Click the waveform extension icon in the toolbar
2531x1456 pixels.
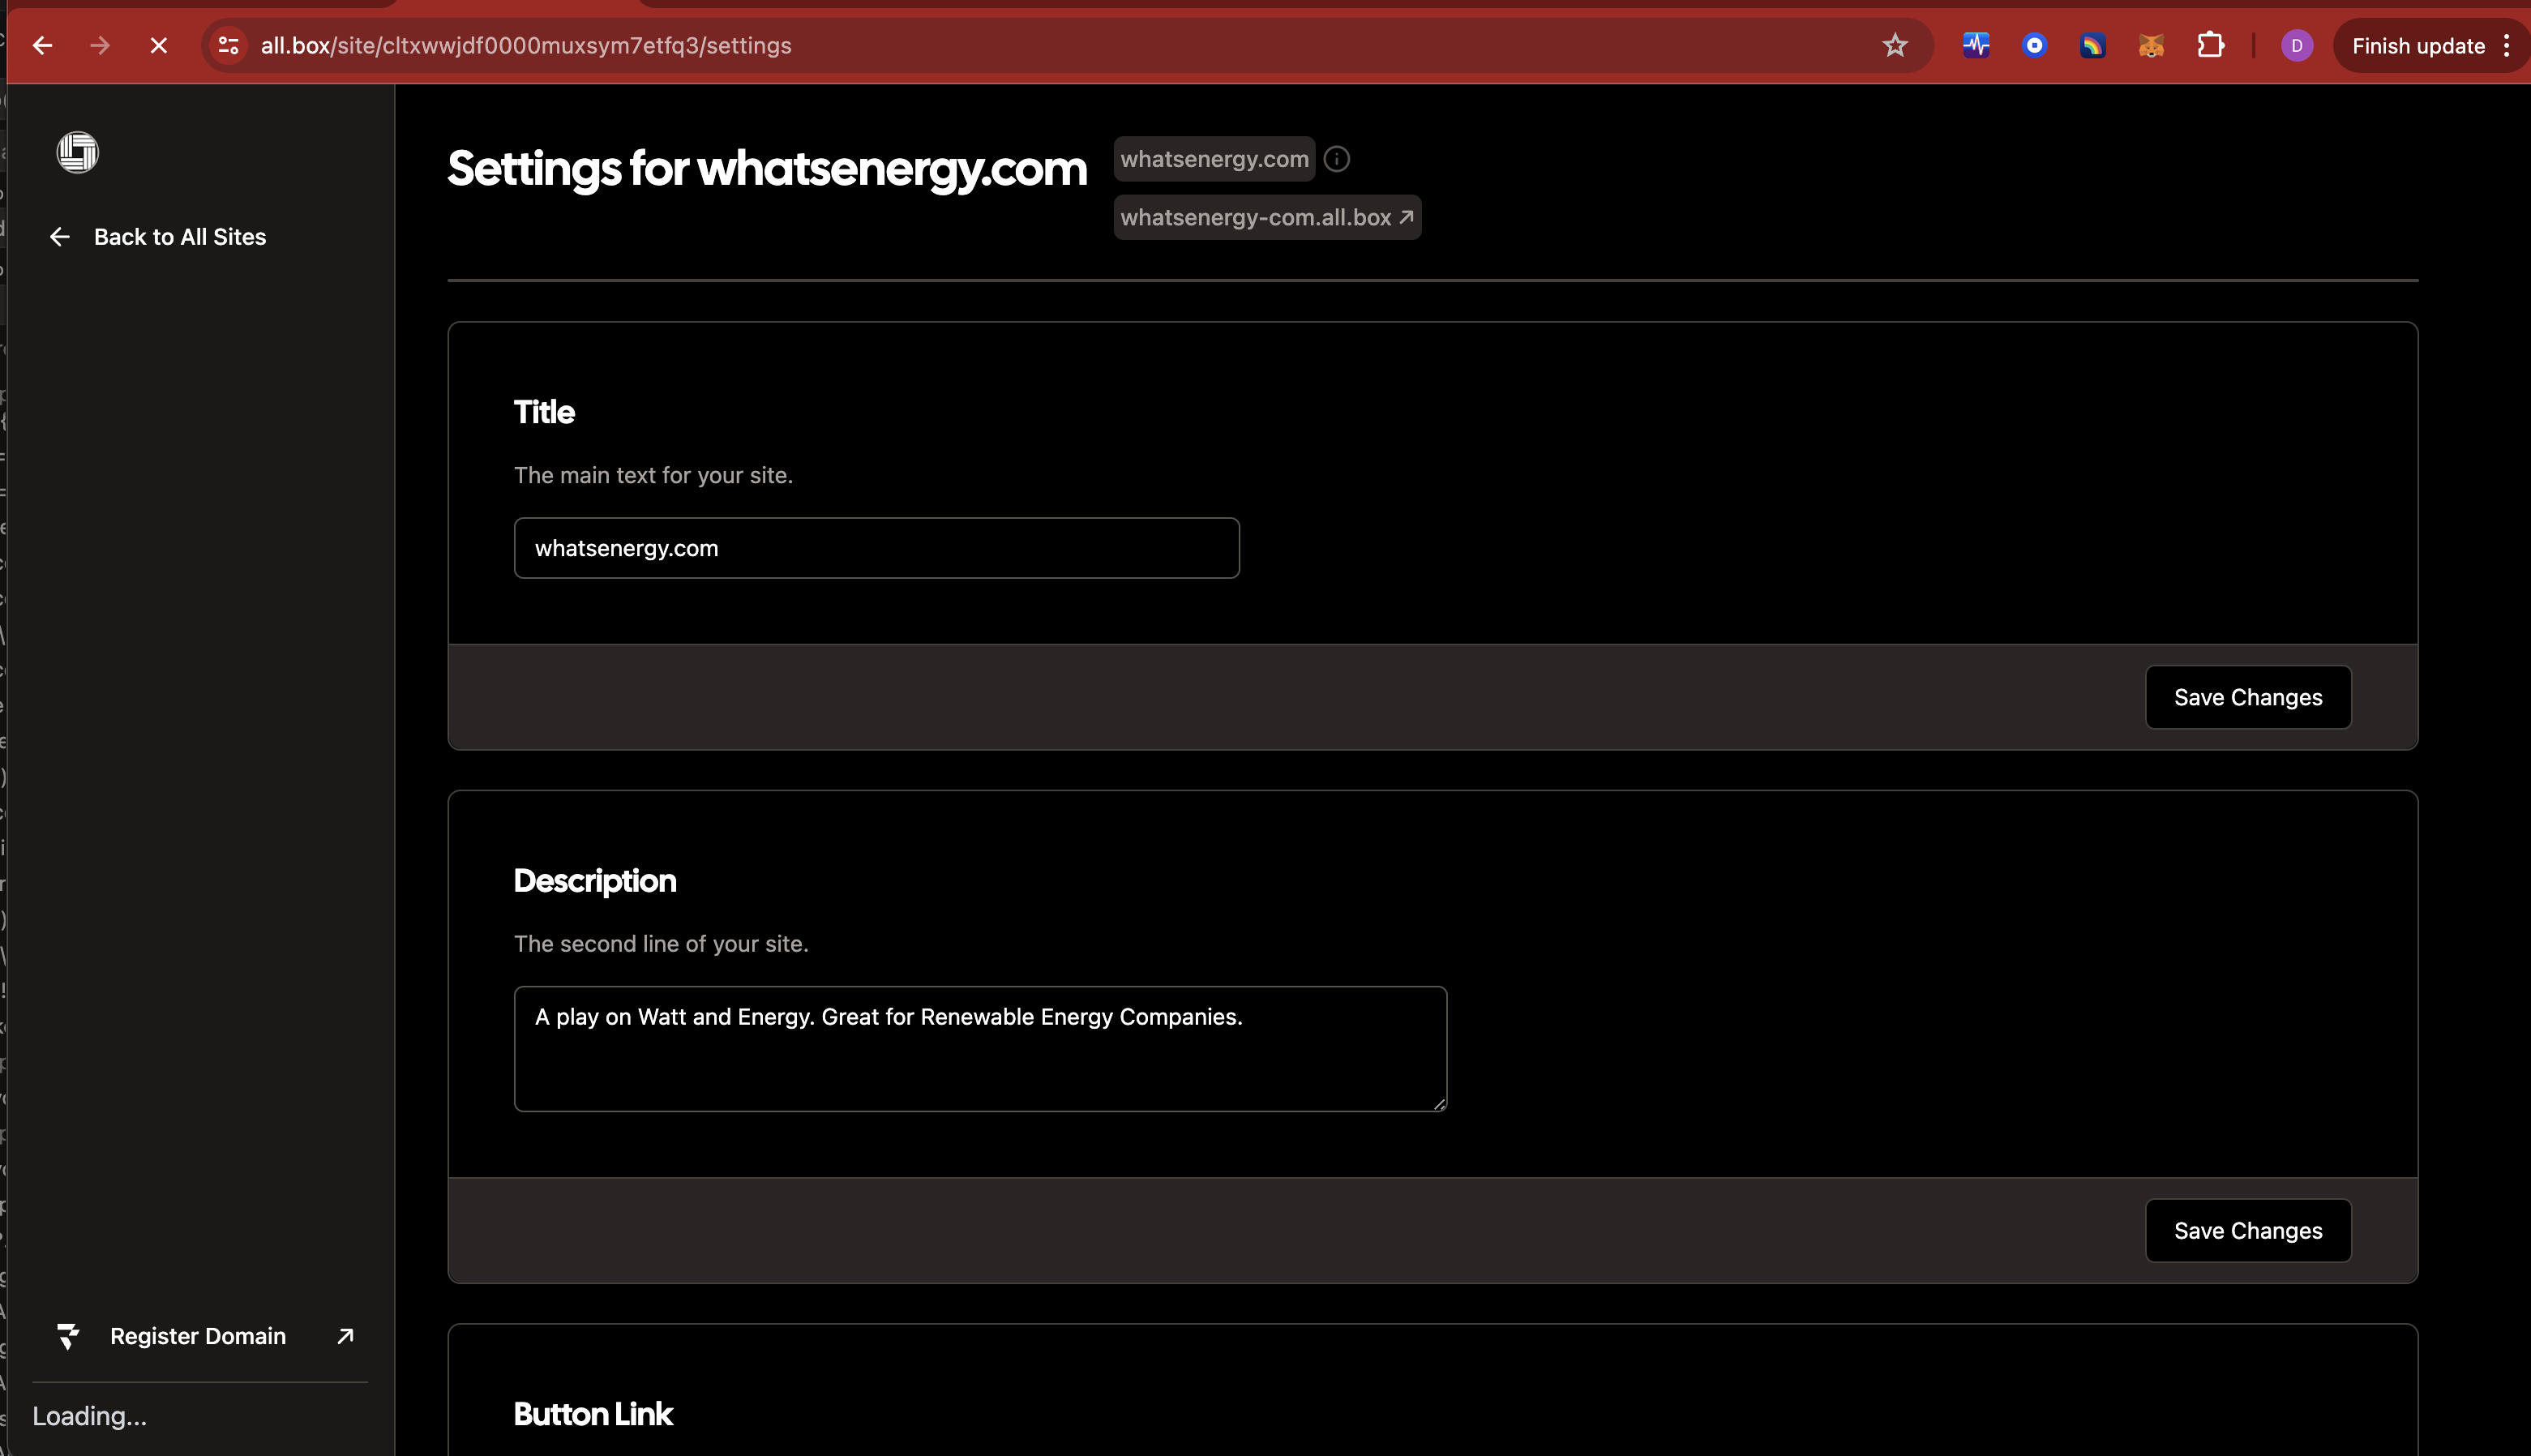(x=1976, y=46)
